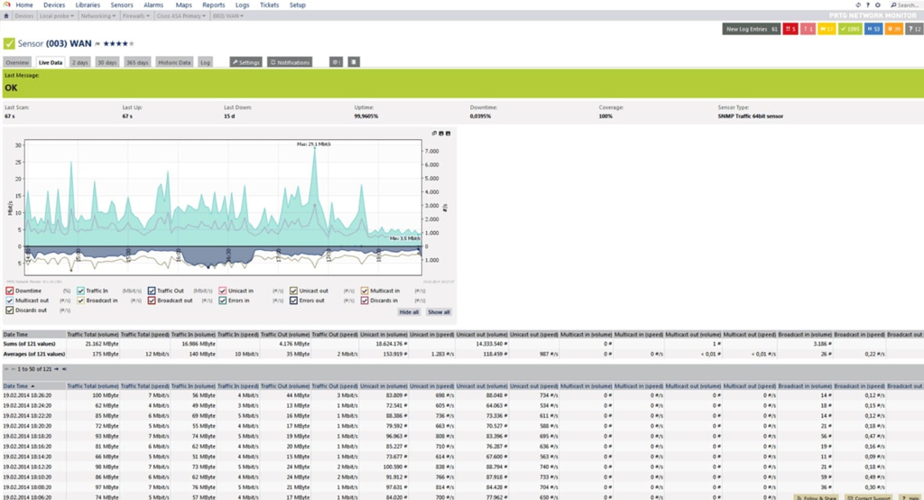Click the yellow warning-sensors status badge

click(827, 29)
